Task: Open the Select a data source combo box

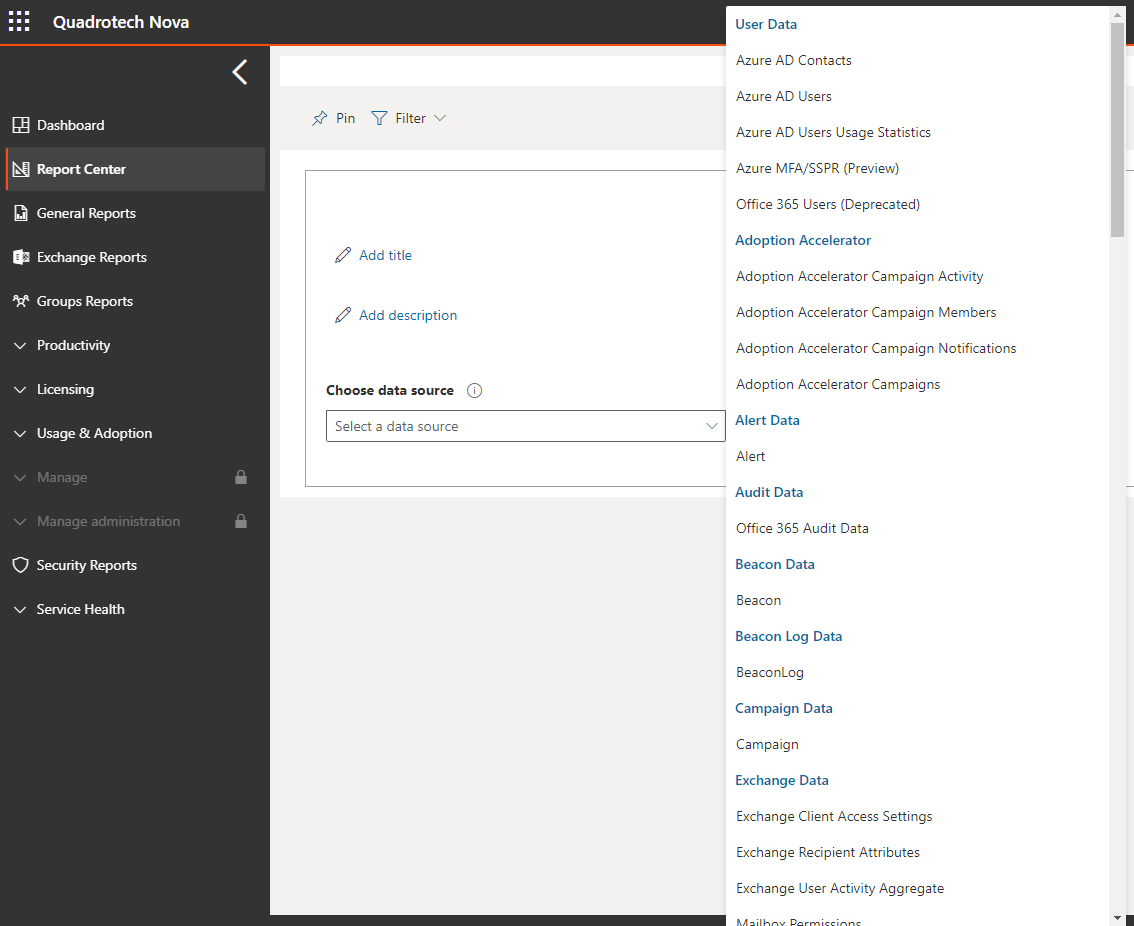Action: [x=526, y=426]
